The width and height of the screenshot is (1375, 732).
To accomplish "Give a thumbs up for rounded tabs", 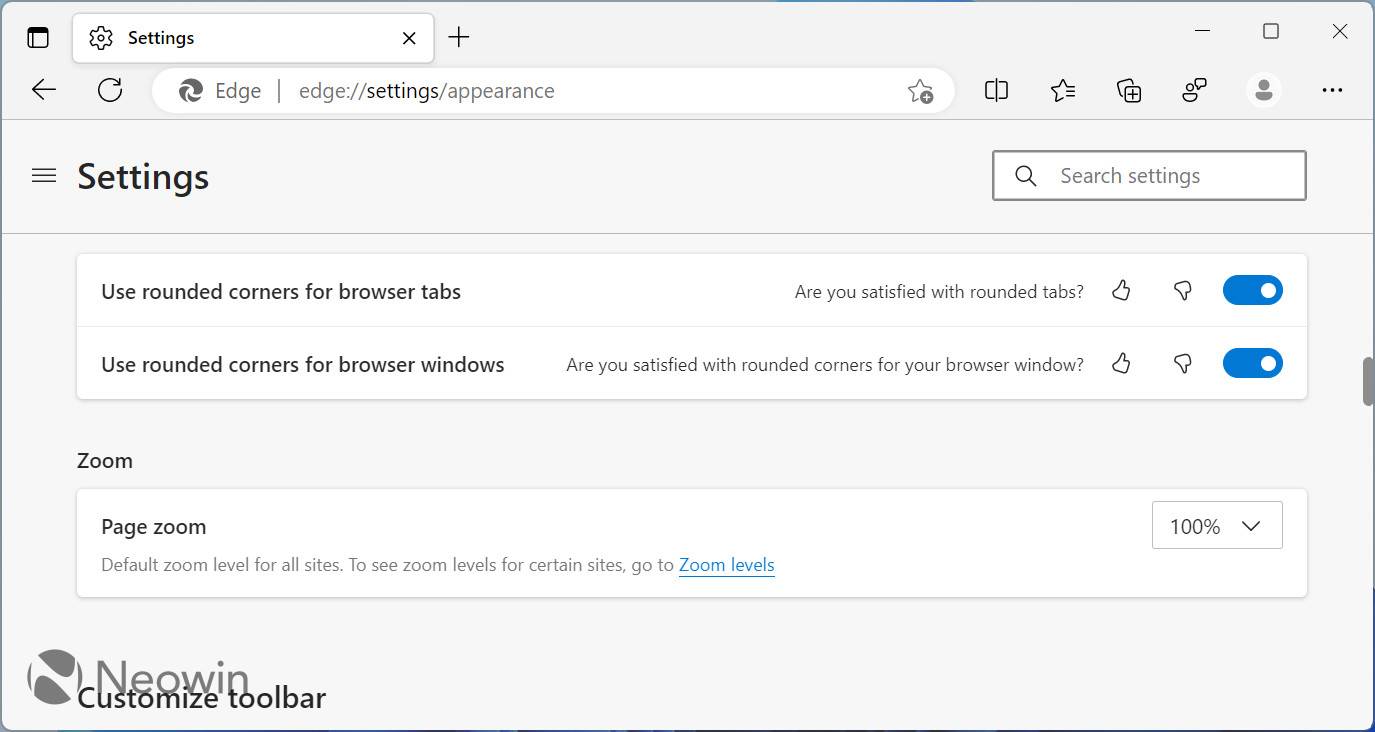I will 1121,290.
